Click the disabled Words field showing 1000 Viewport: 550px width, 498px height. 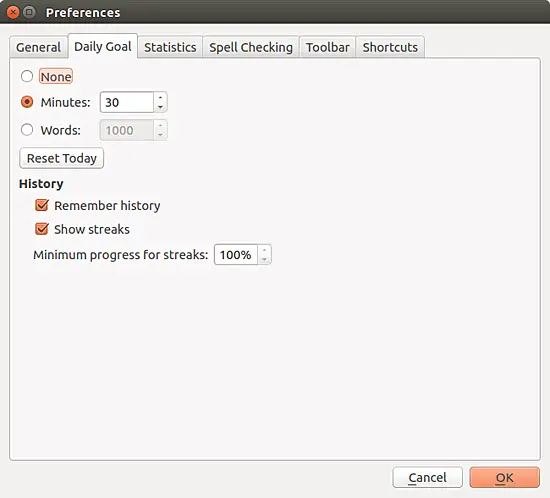click(127, 130)
